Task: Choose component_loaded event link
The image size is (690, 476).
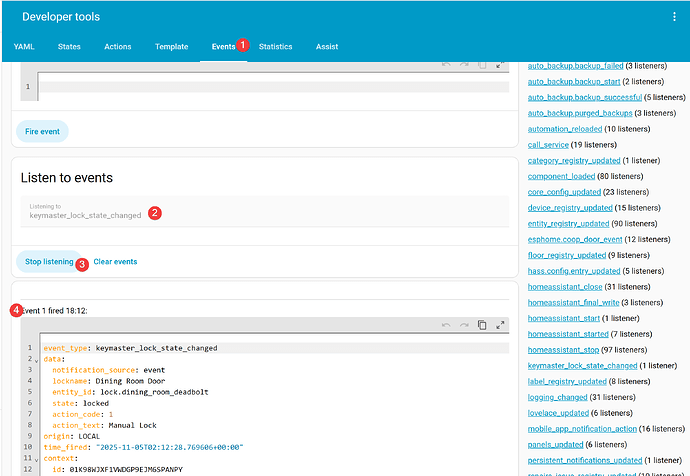Action: point(561,176)
